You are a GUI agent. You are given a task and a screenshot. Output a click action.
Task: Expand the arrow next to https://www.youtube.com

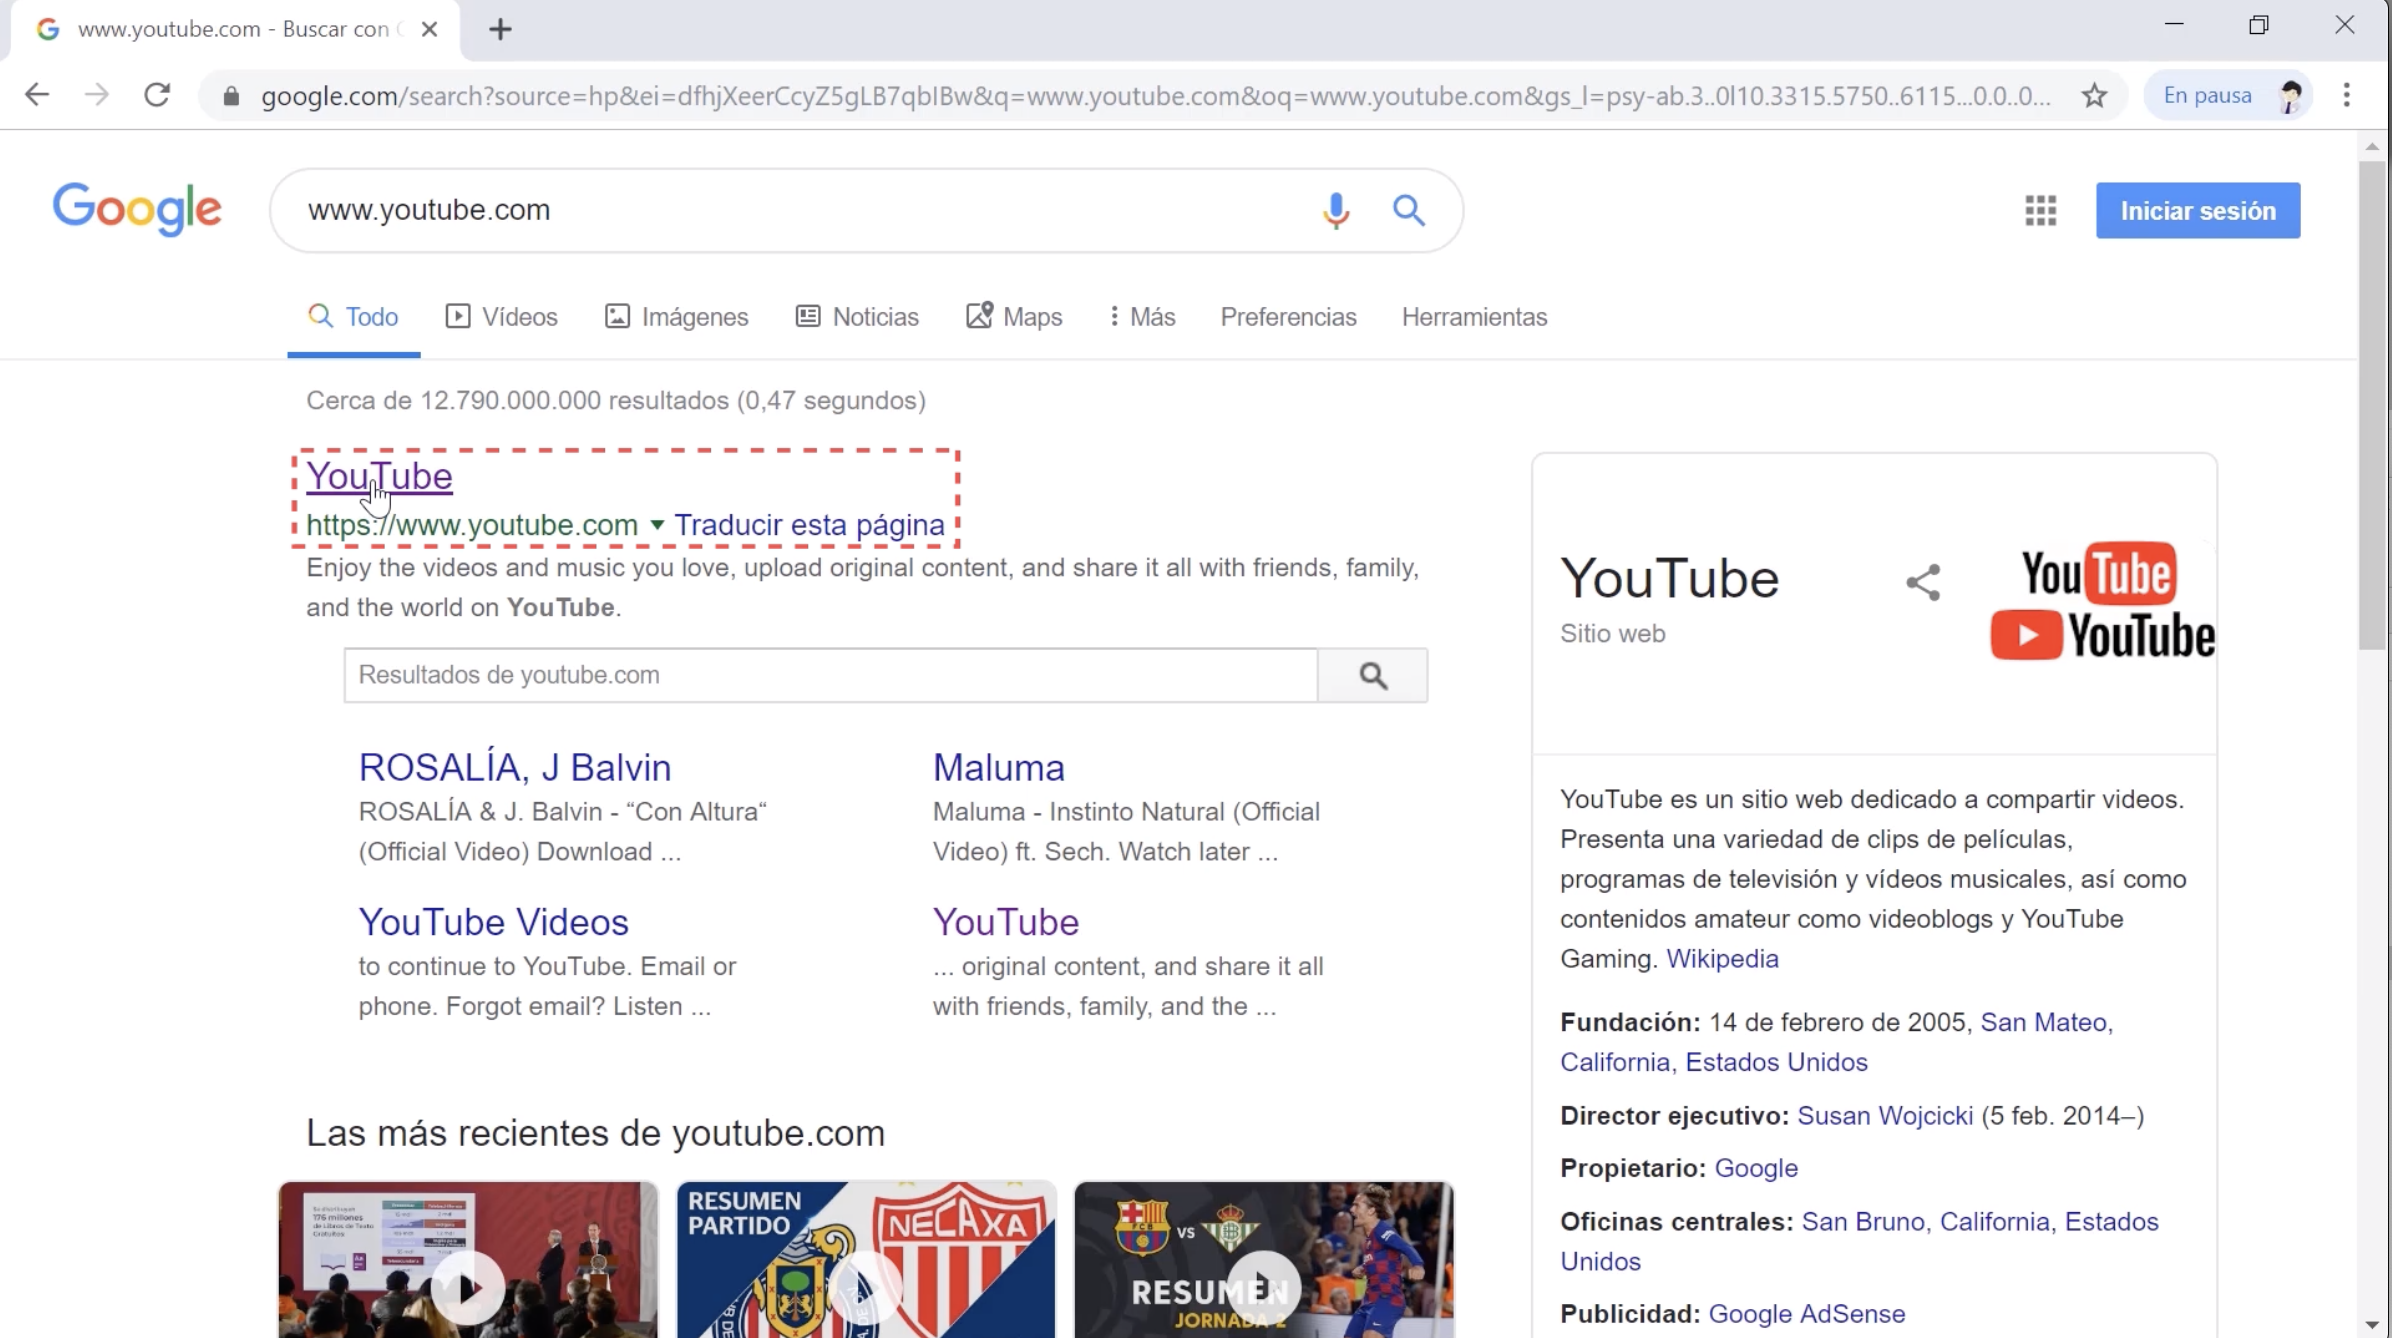pyautogui.click(x=658, y=525)
